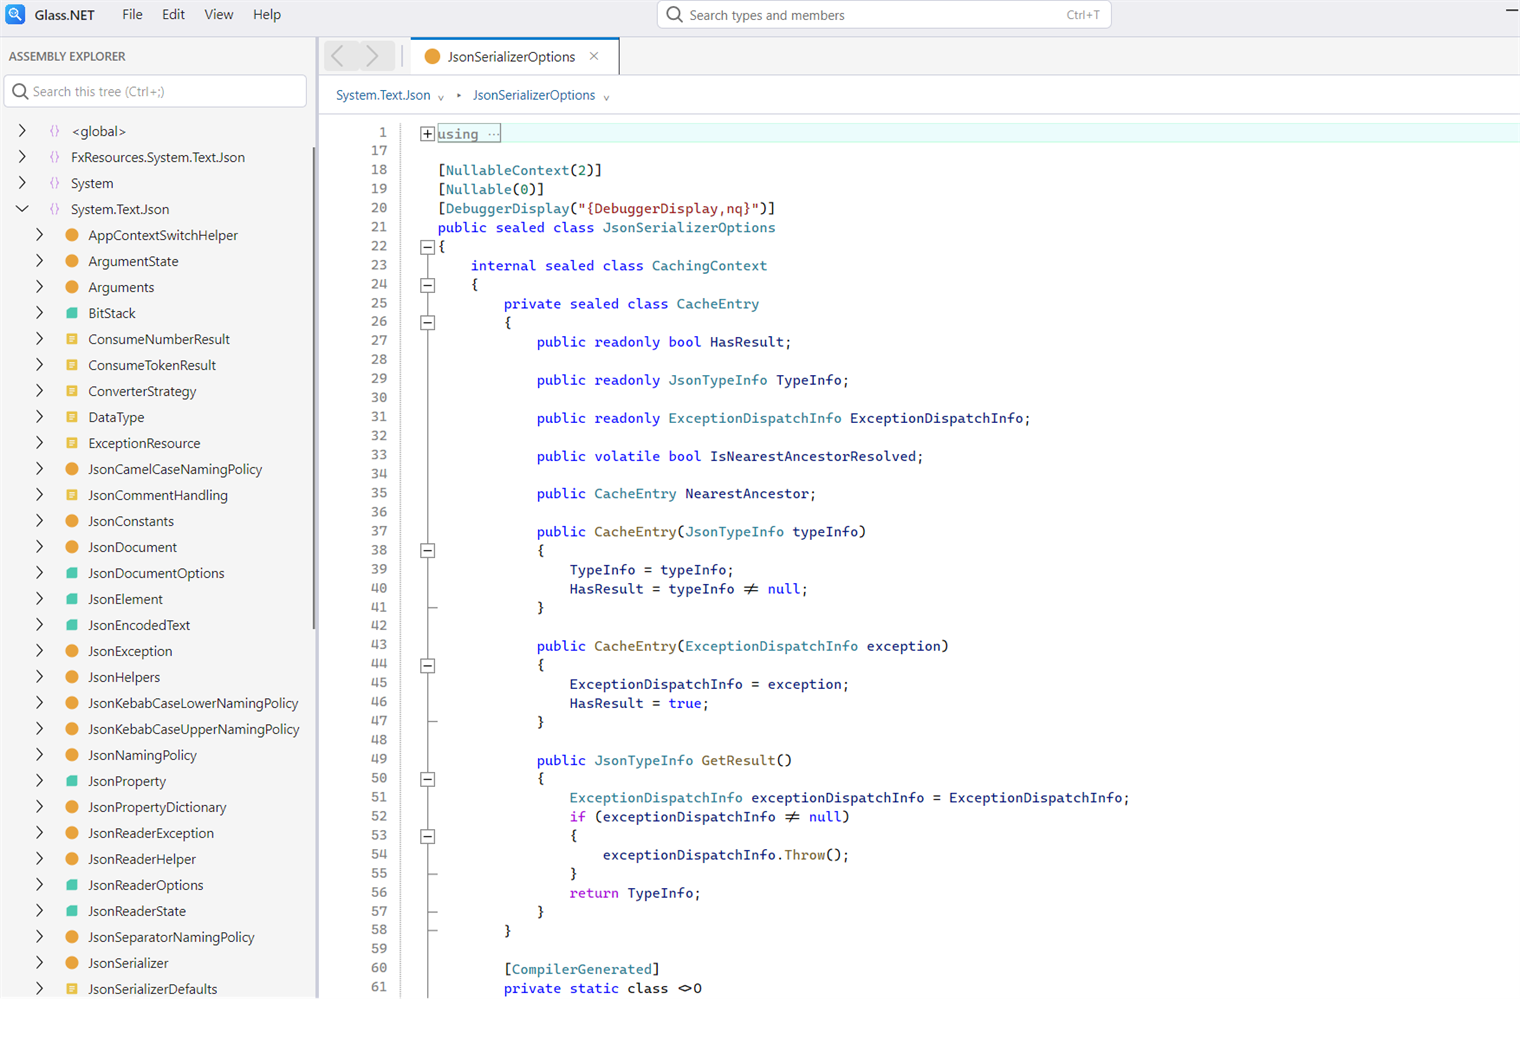The height and width of the screenshot is (1045, 1520).
Task: Navigate back with the left arrow button
Action: pos(338,56)
